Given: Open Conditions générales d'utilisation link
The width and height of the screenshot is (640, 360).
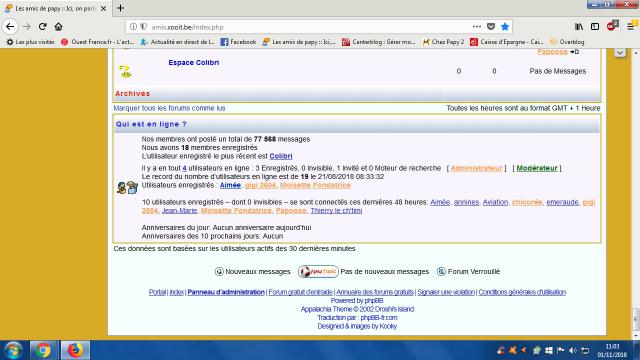Looking at the screenshot, I should 522,292.
